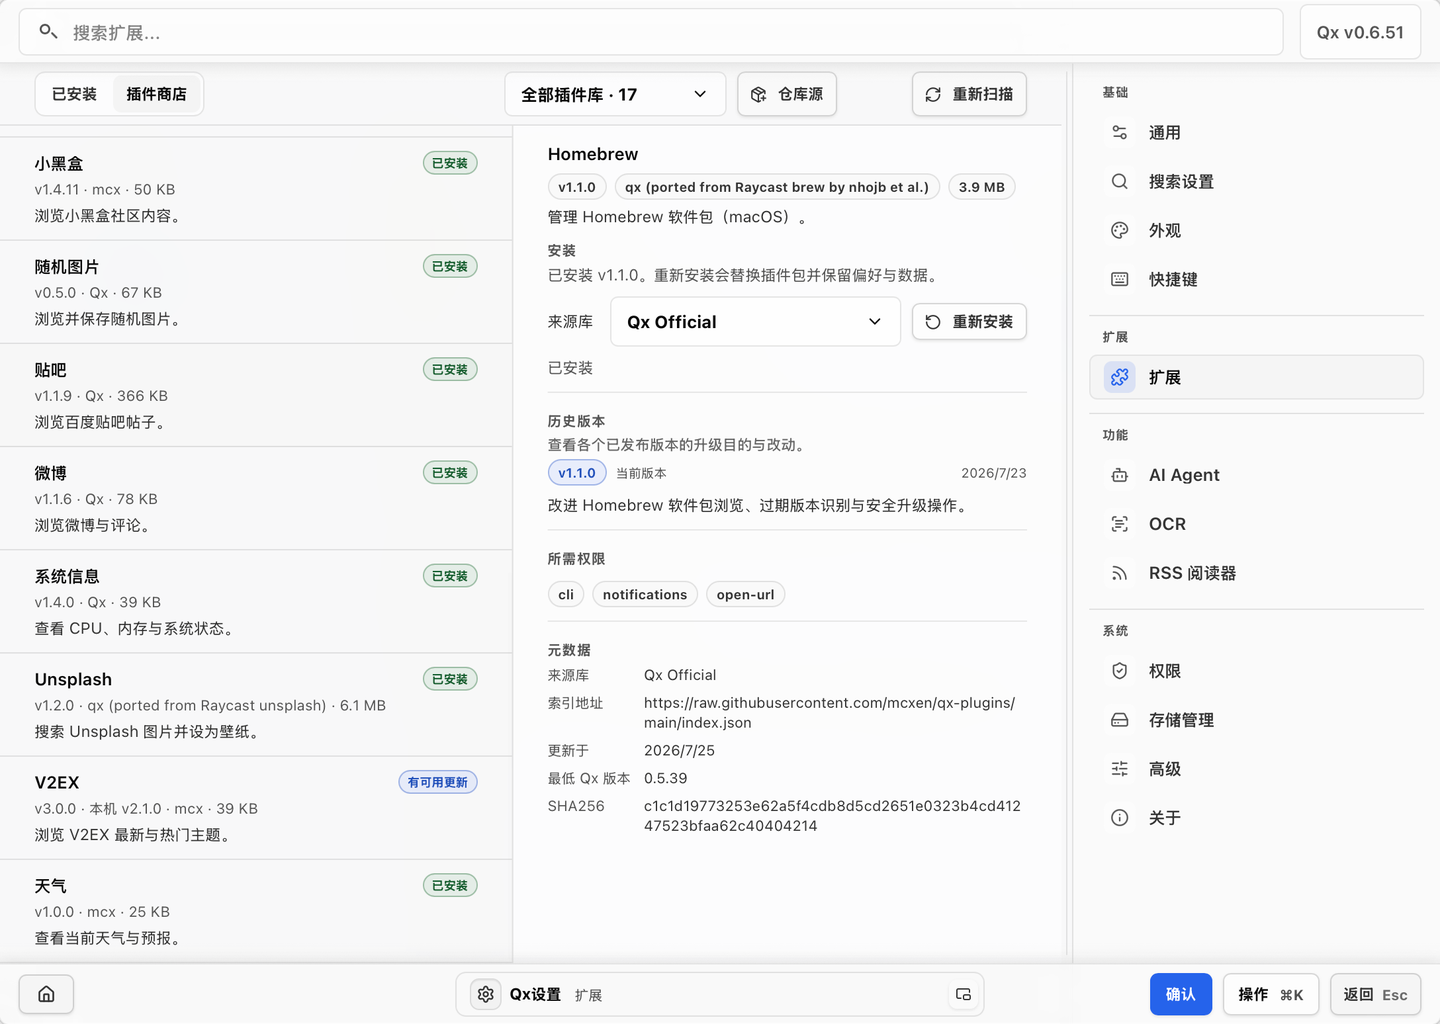The width and height of the screenshot is (1440, 1024).
Task: Click the window icon in the bottom bar
Action: [964, 995]
